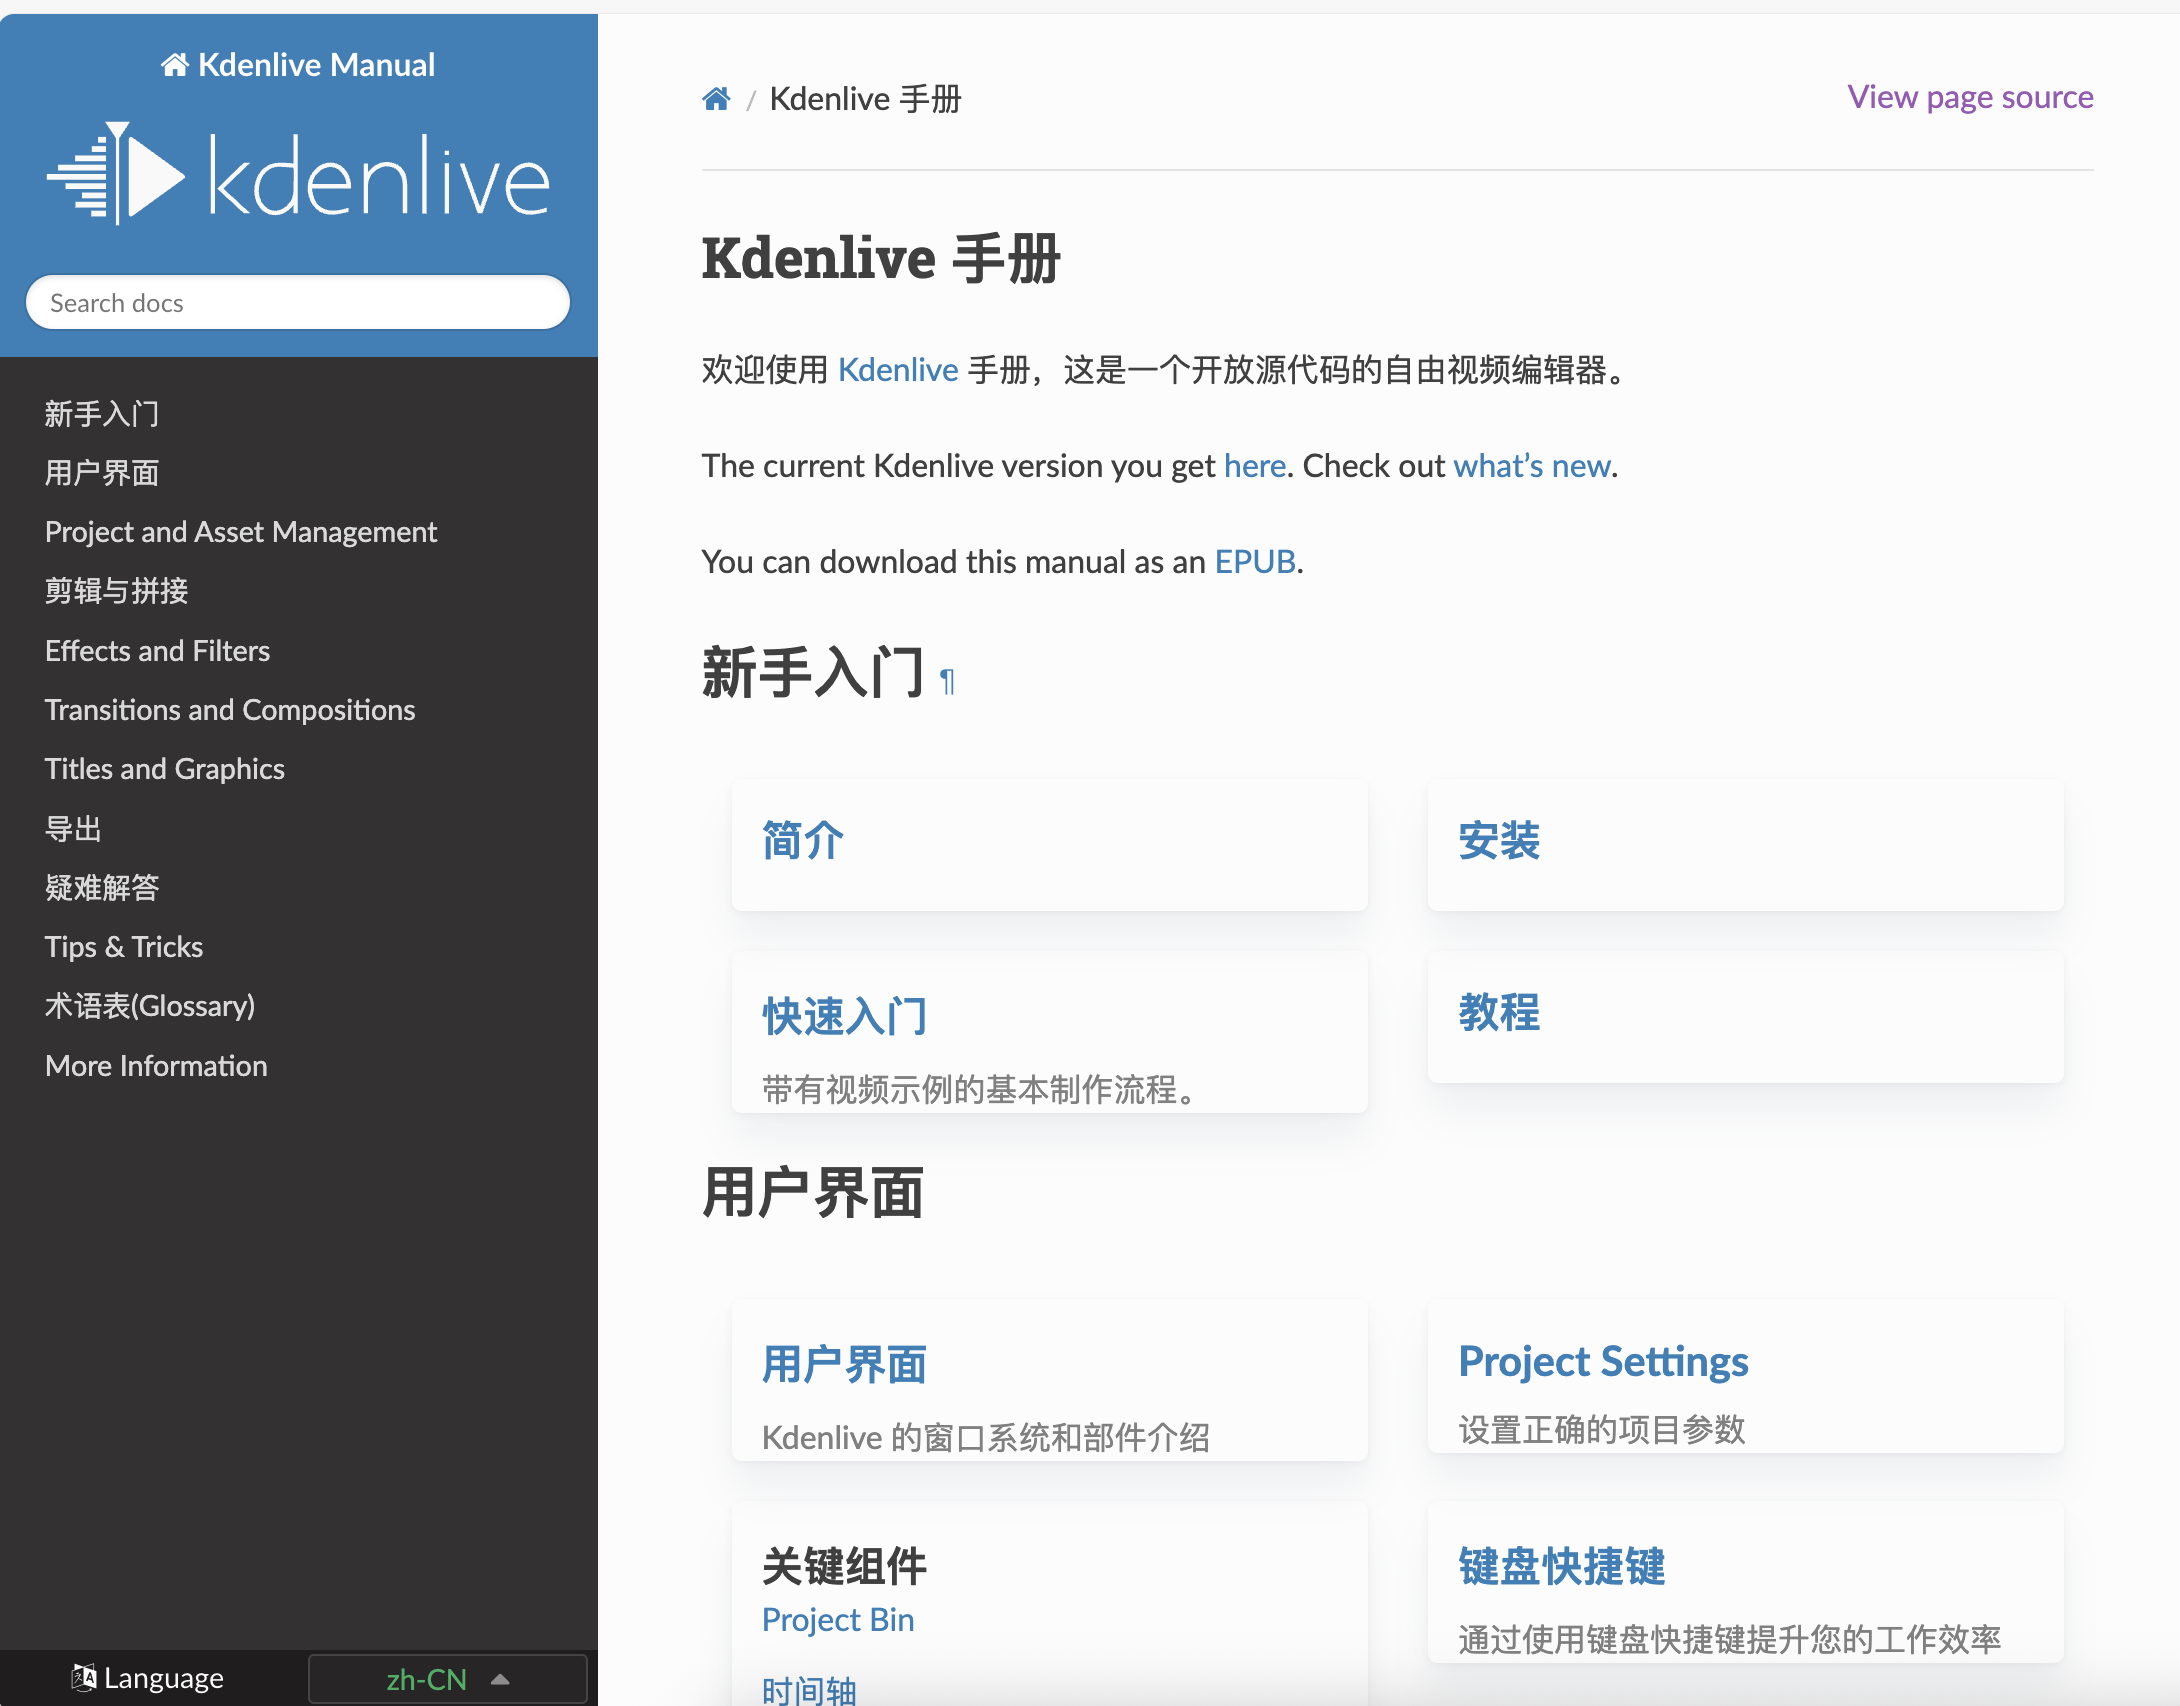Open 疑难解答 in the sidebar
Viewport: 2180px width, 1706px height.
(x=102, y=888)
